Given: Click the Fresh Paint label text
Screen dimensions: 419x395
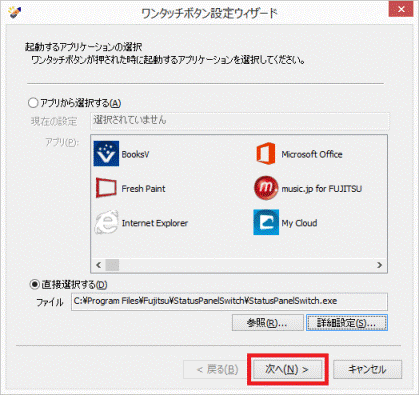Looking at the screenshot, I should [143, 189].
